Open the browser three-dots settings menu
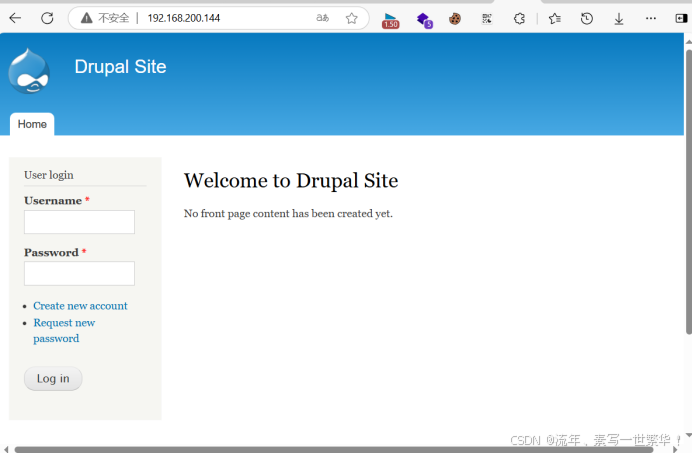The image size is (692, 454). point(651,19)
